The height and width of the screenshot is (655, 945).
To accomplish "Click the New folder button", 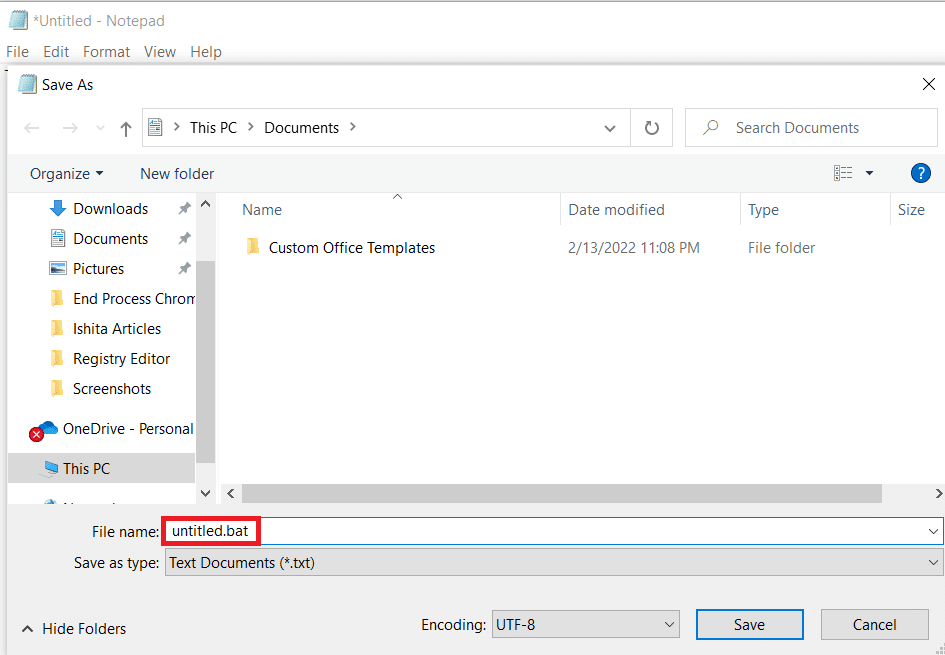I will [x=177, y=174].
